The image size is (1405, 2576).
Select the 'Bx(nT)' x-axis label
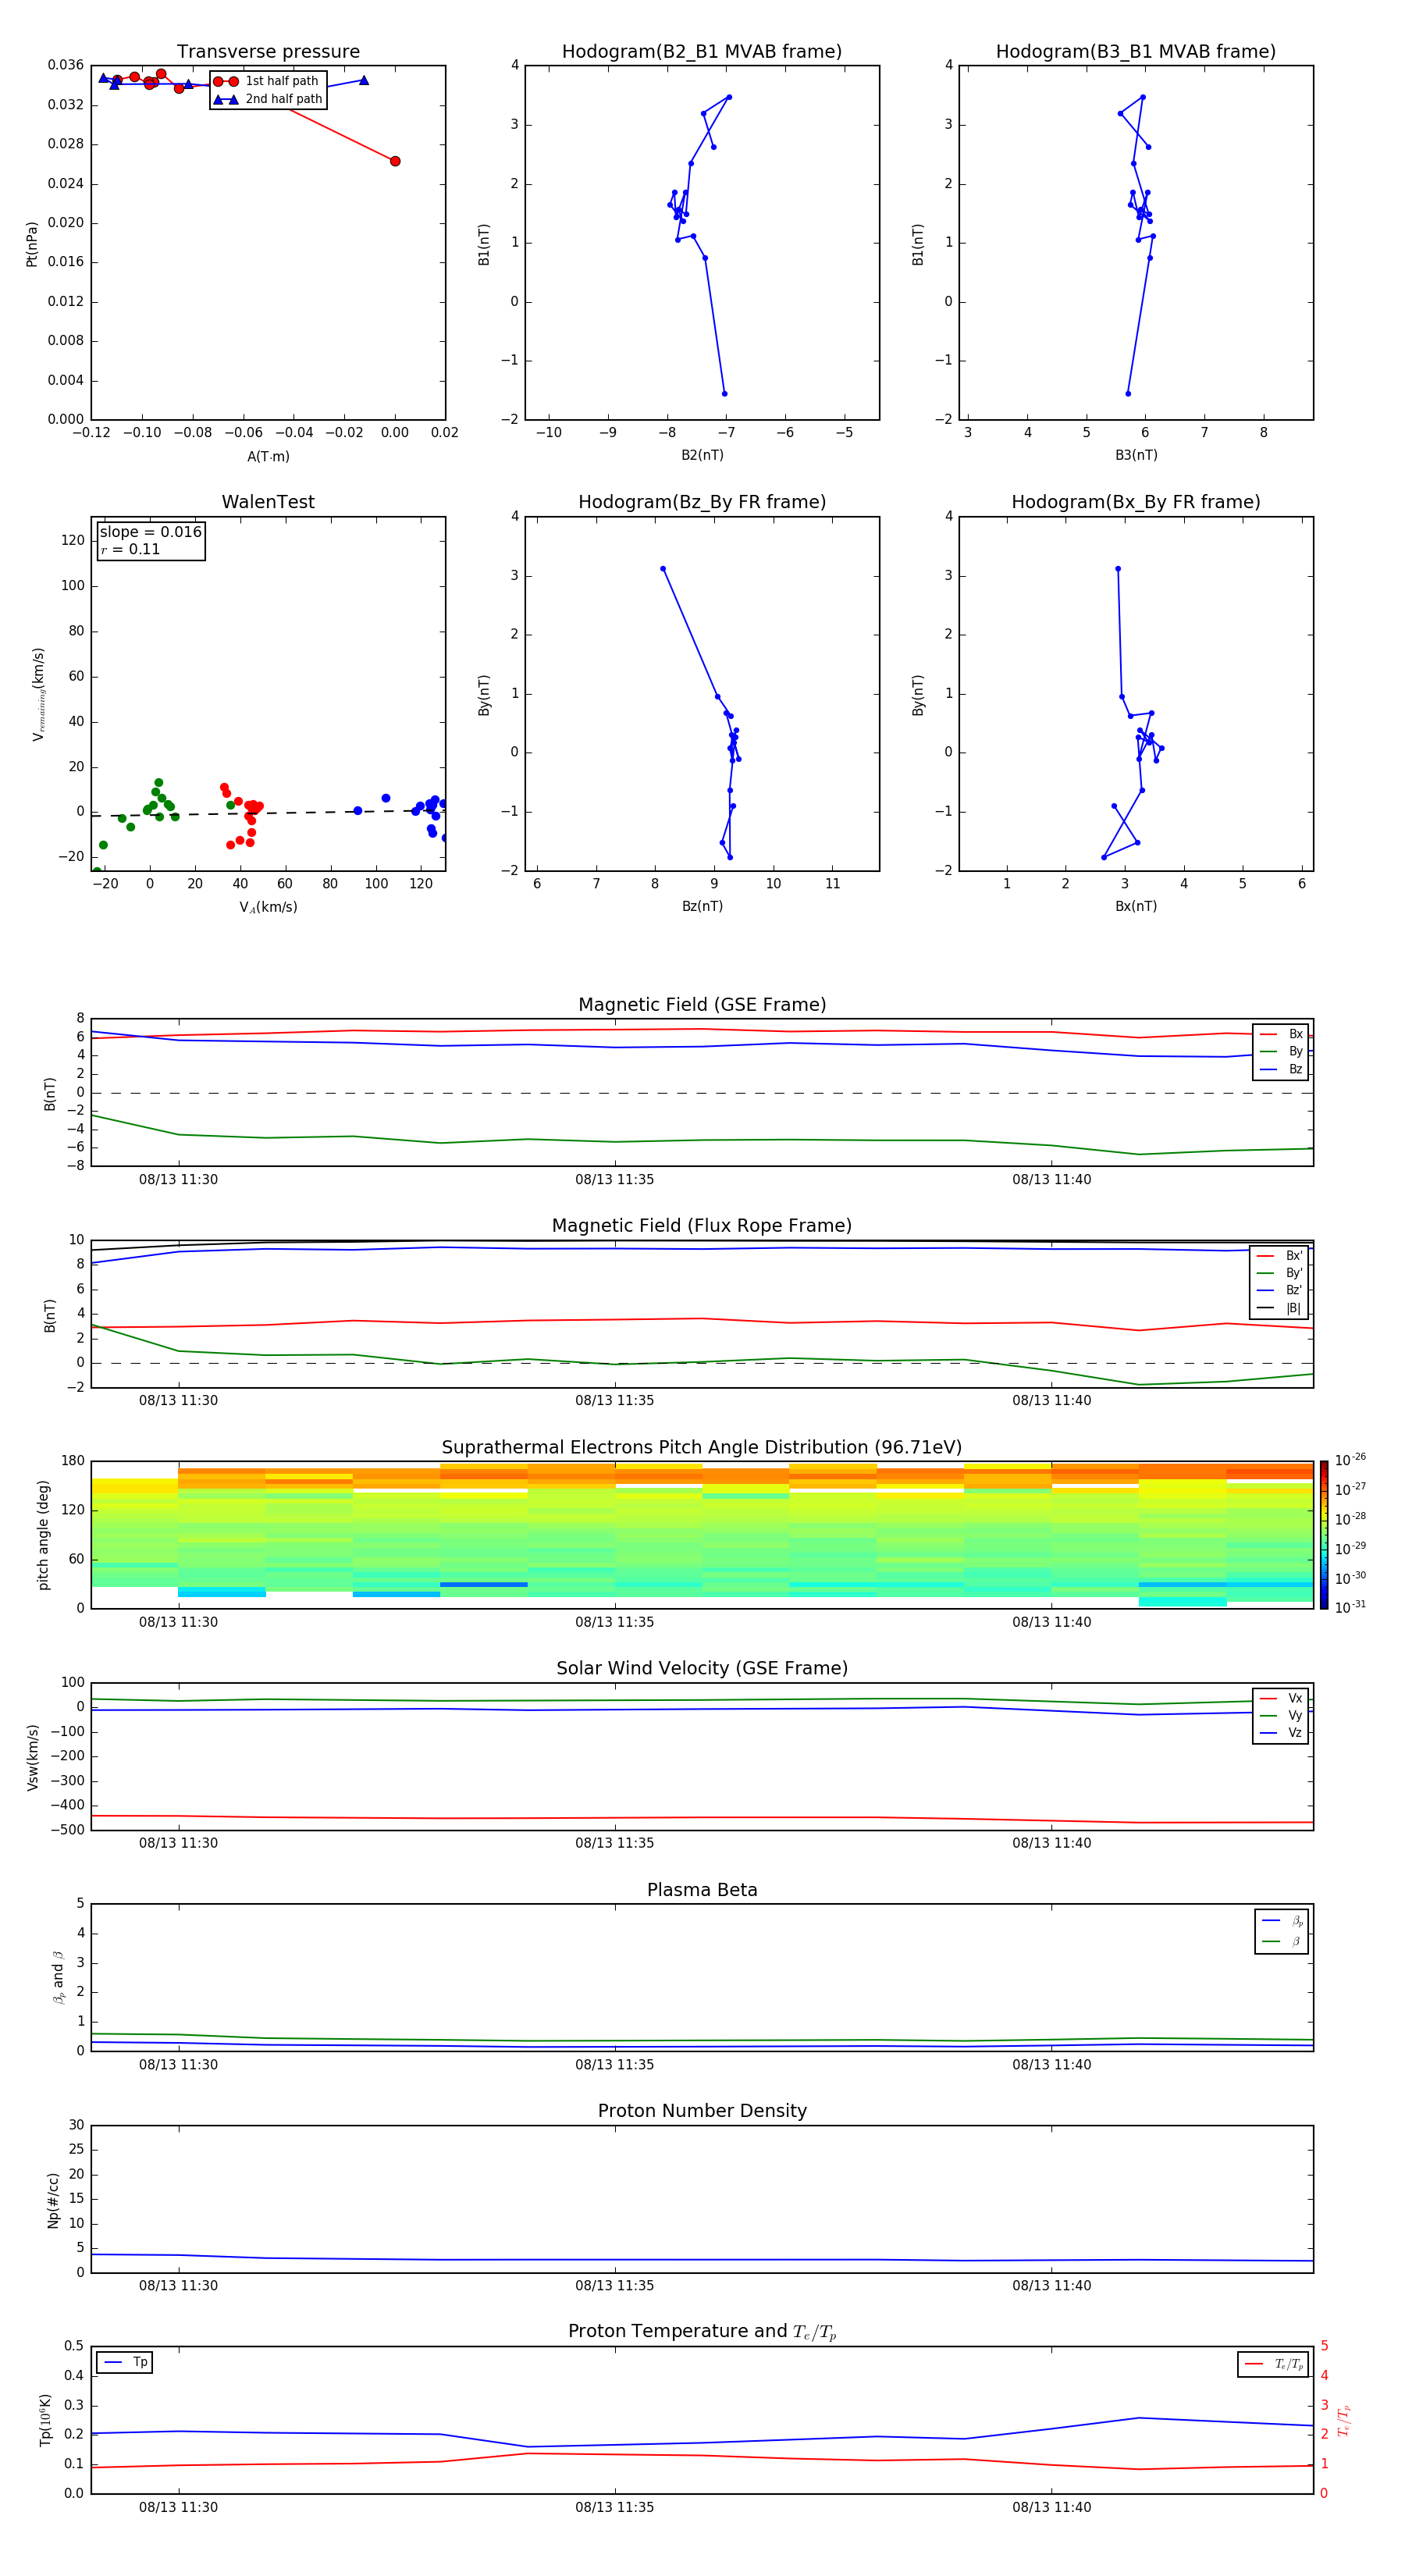[x=1136, y=906]
